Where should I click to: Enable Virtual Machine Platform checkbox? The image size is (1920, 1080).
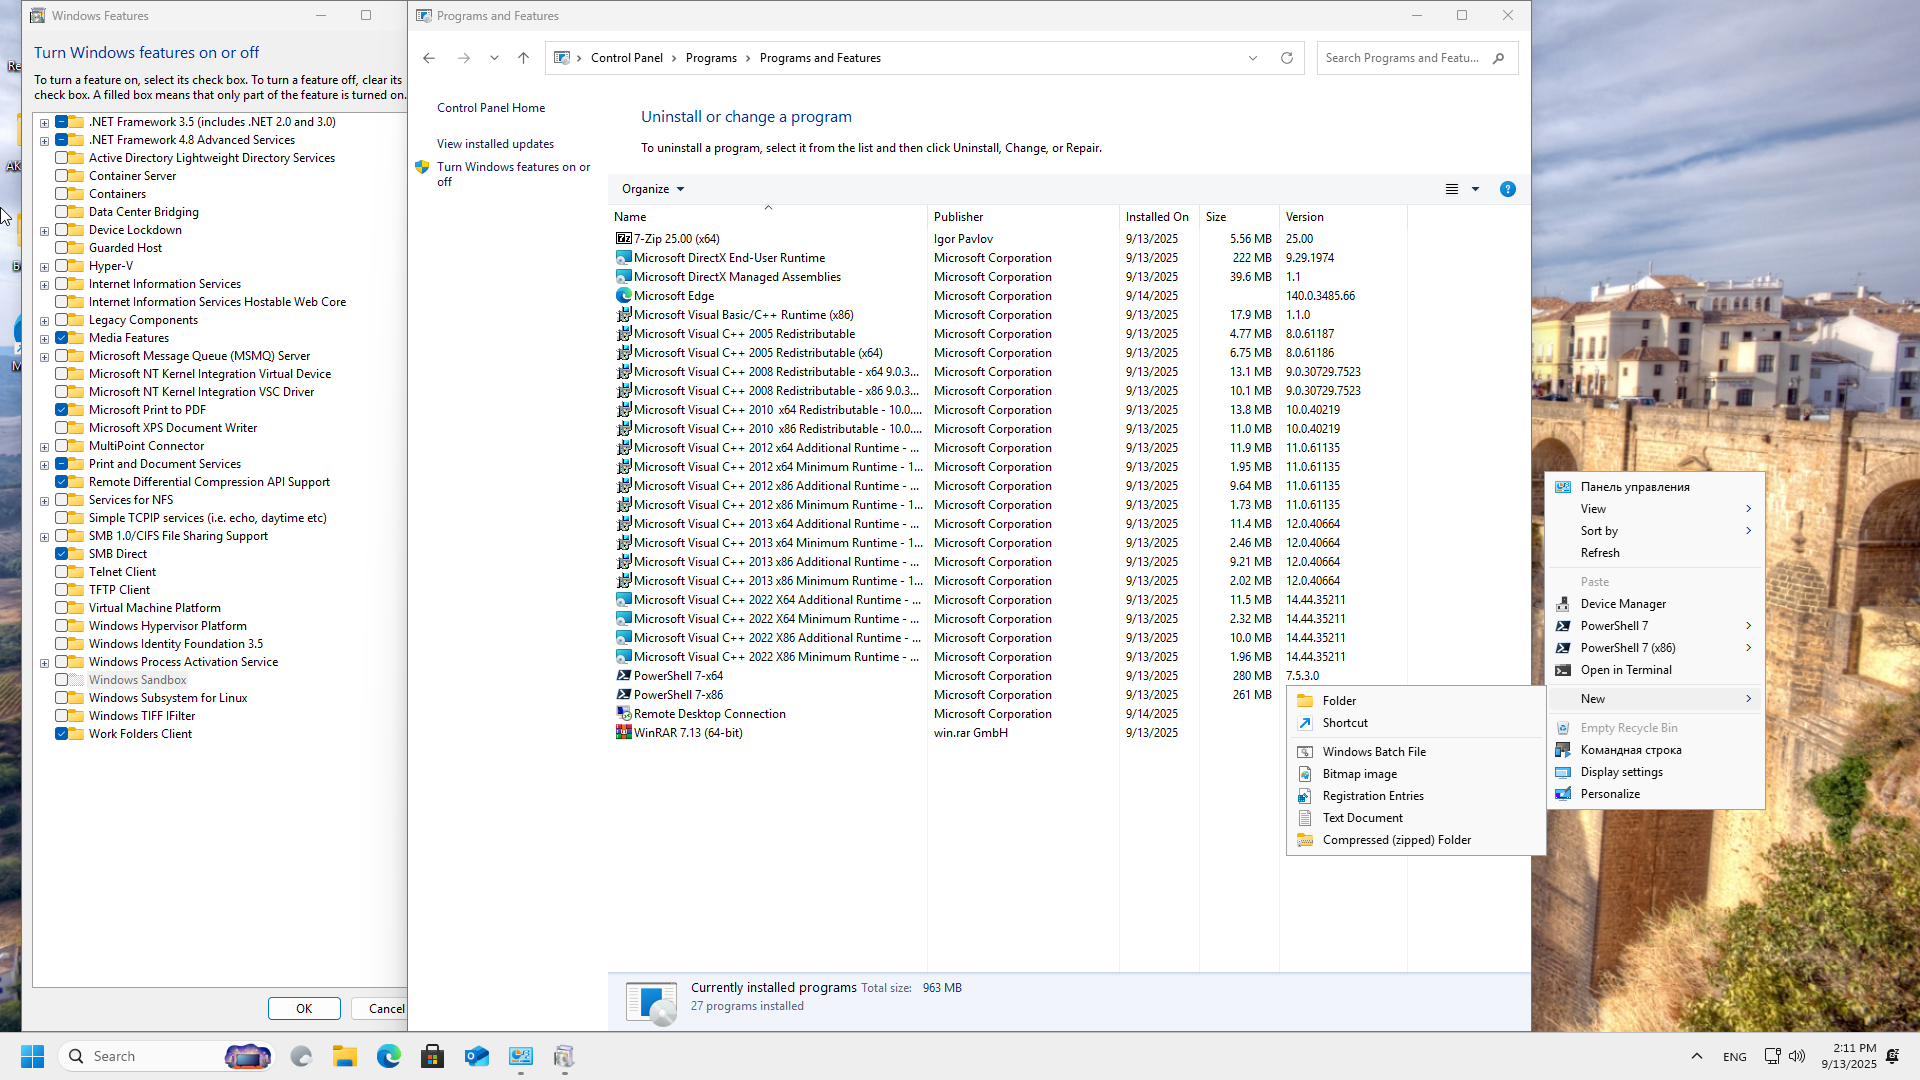click(62, 608)
